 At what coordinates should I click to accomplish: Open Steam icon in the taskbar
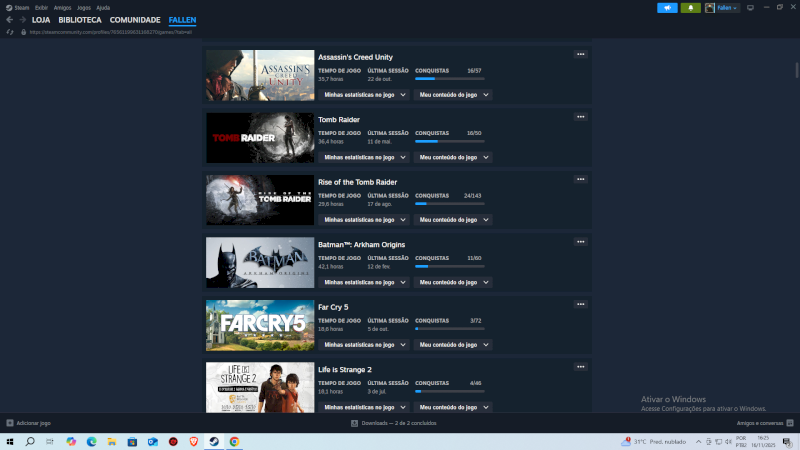(x=214, y=442)
